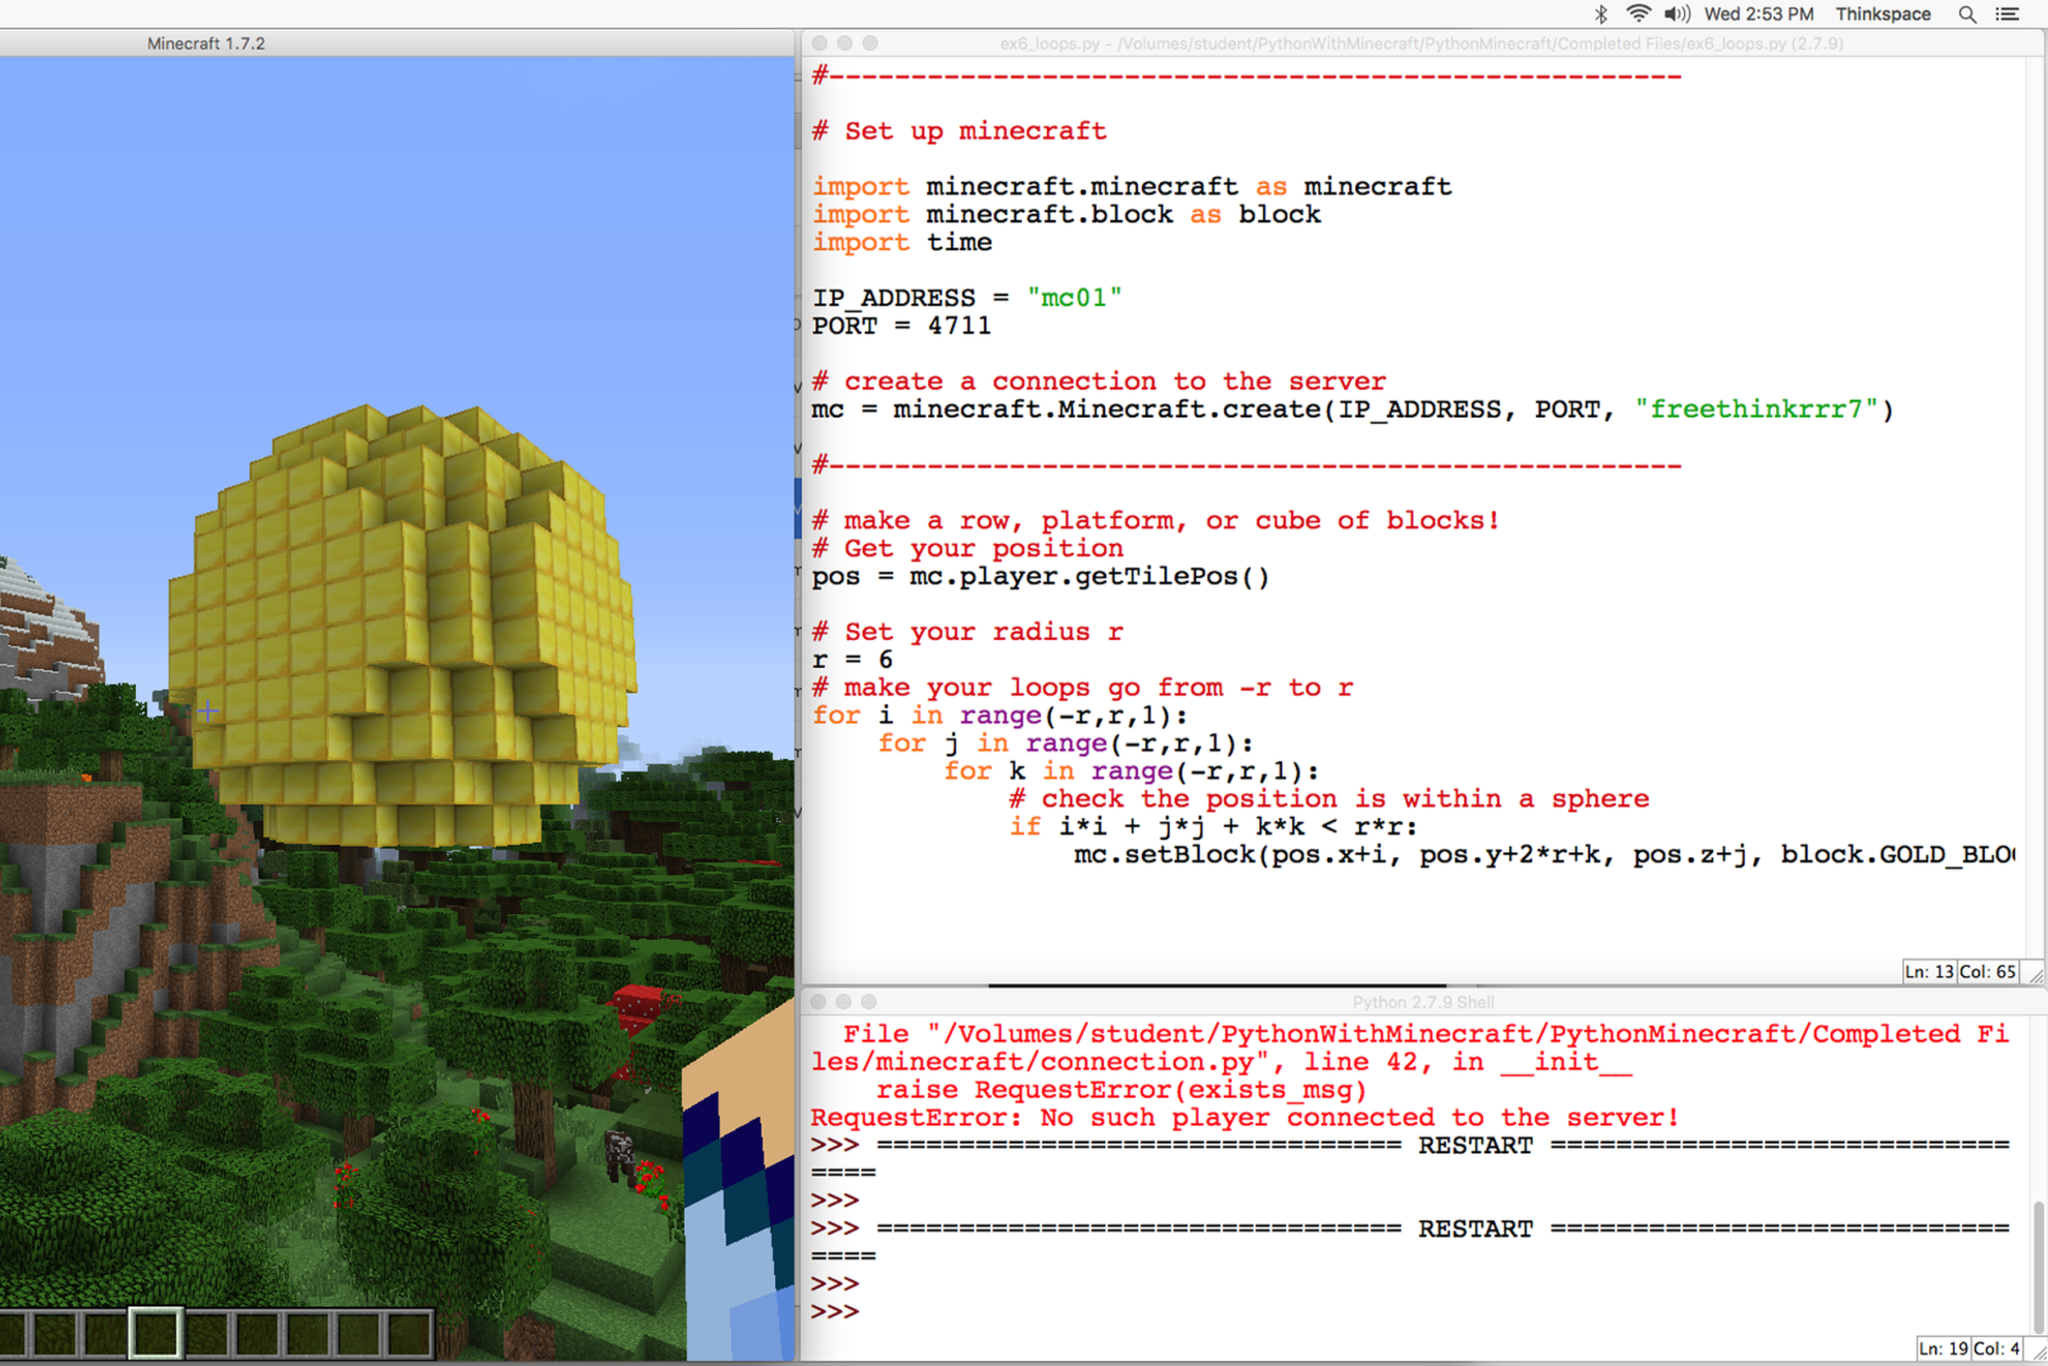Image resolution: width=2048 pixels, height=1366 pixels.
Task: Open Bluetooth status in menu bar
Action: tap(1601, 14)
